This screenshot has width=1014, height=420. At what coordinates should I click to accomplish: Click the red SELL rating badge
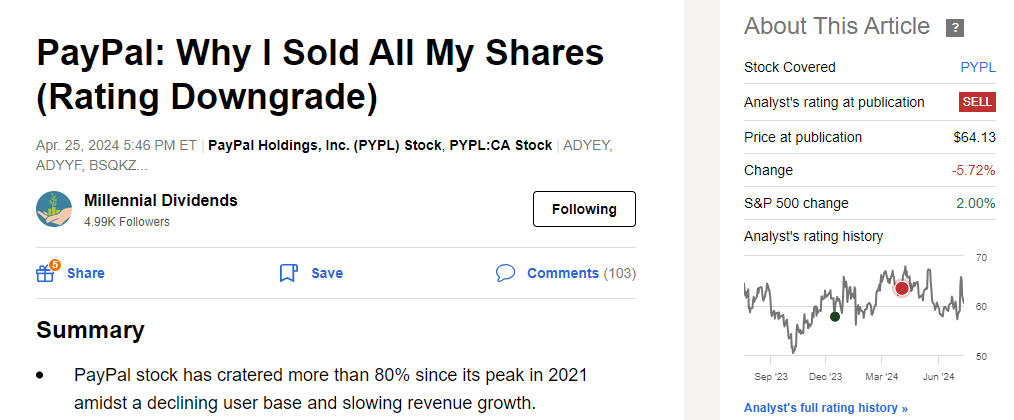[977, 102]
